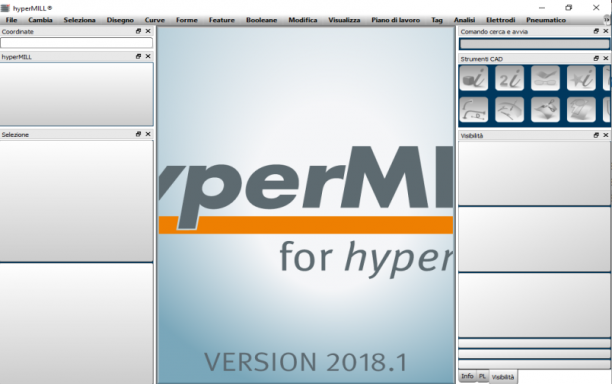Open the Feature menu
Viewport: 612px width, 384px height.
222,20
